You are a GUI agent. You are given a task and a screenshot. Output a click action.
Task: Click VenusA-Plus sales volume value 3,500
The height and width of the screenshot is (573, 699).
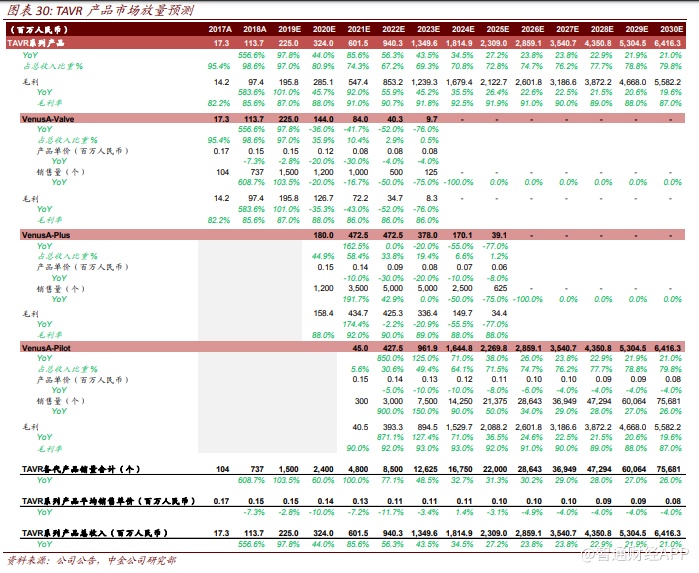click(358, 289)
